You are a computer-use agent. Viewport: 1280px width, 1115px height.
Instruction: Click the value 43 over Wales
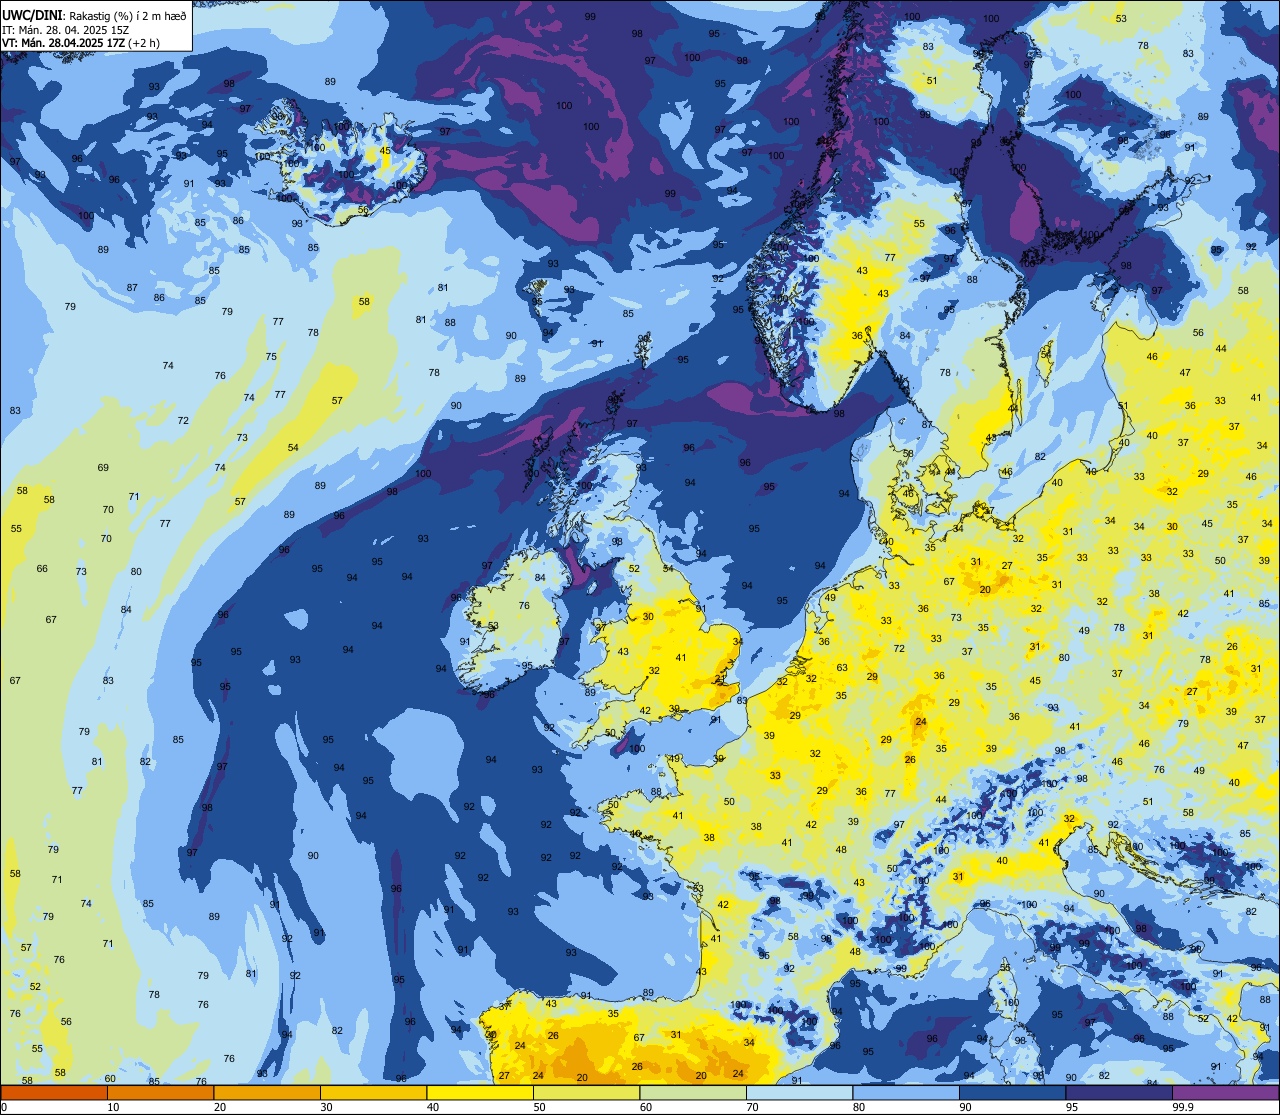623,652
